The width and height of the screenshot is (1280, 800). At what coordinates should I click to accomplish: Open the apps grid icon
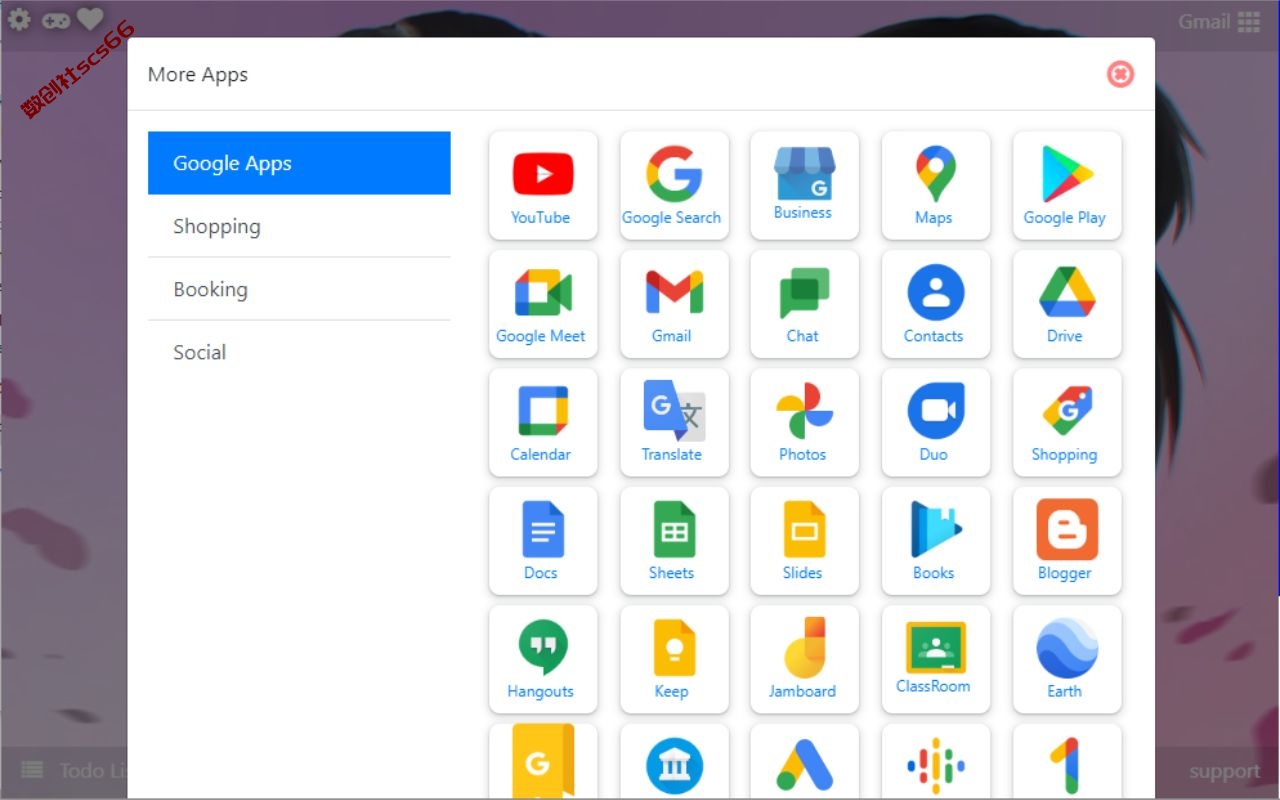coord(1248,21)
